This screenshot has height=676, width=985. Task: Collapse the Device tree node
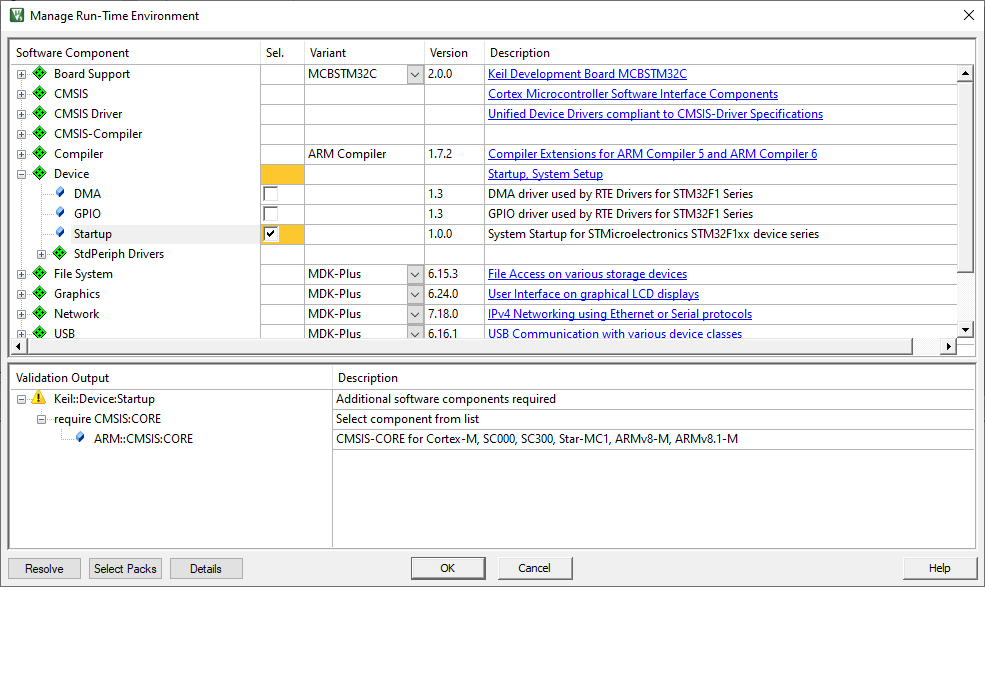tap(20, 173)
